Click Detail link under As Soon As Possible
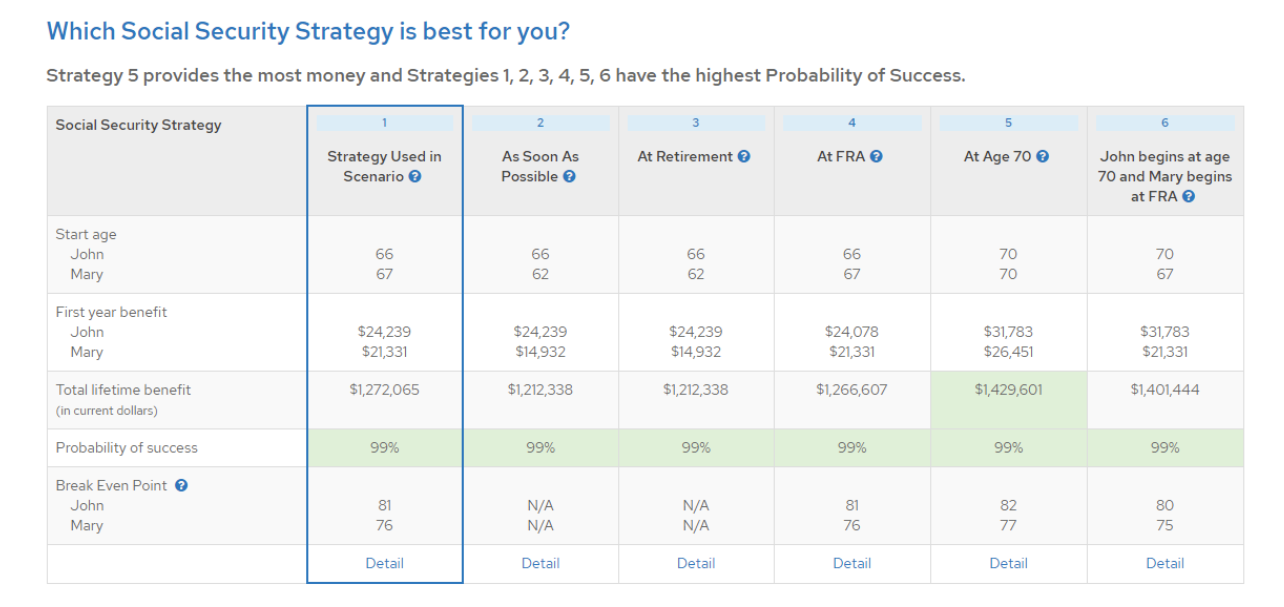Image resolution: width=1284 pixels, height=607 pixels. pyautogui.click(x=540, y=563)
